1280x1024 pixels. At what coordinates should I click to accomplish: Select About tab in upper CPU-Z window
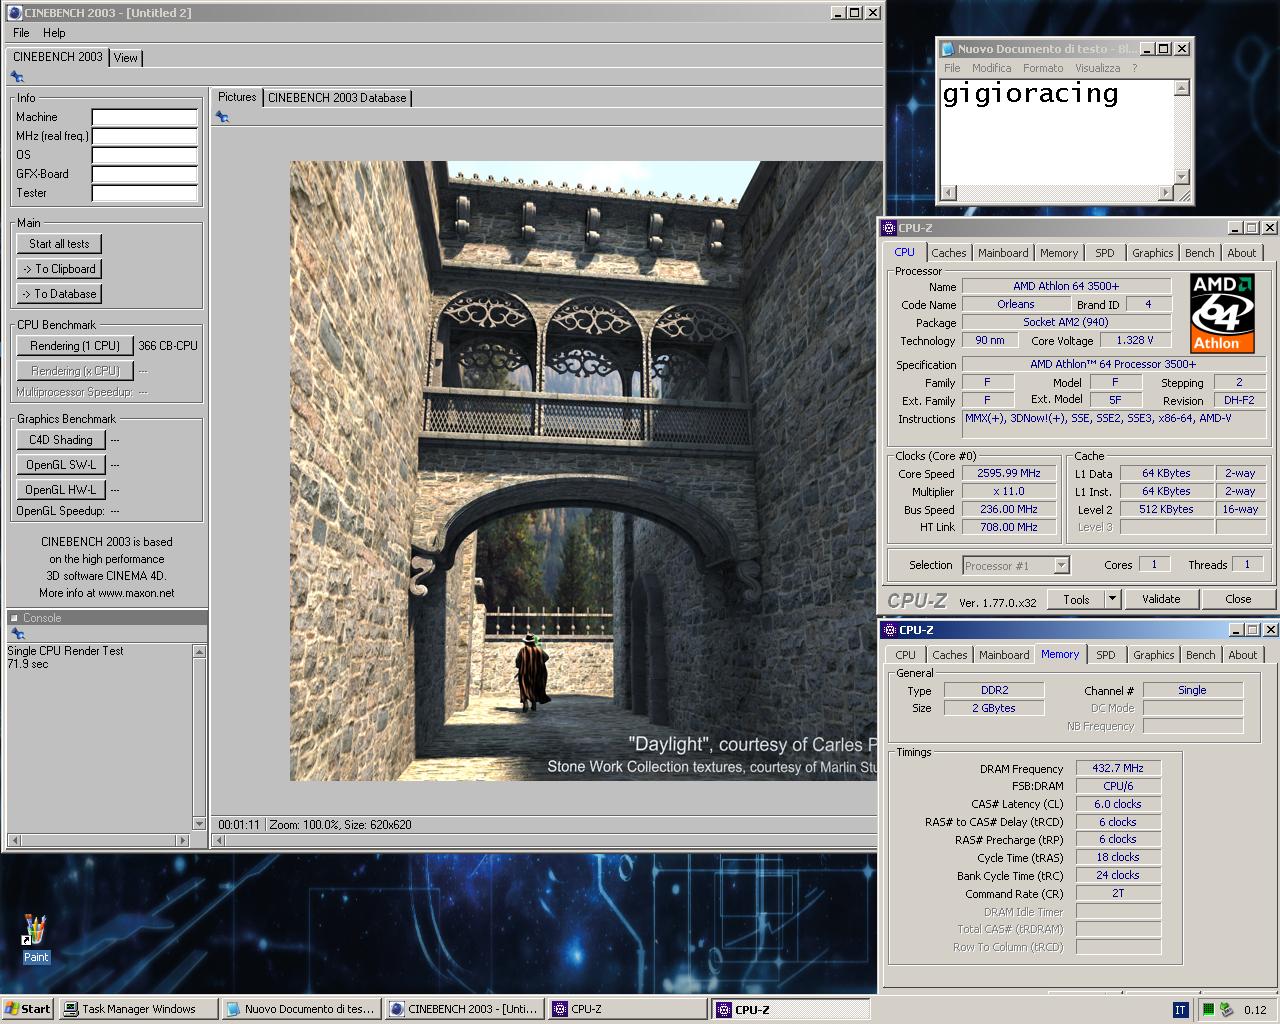pyautogui.click(x=1242, y=253)
